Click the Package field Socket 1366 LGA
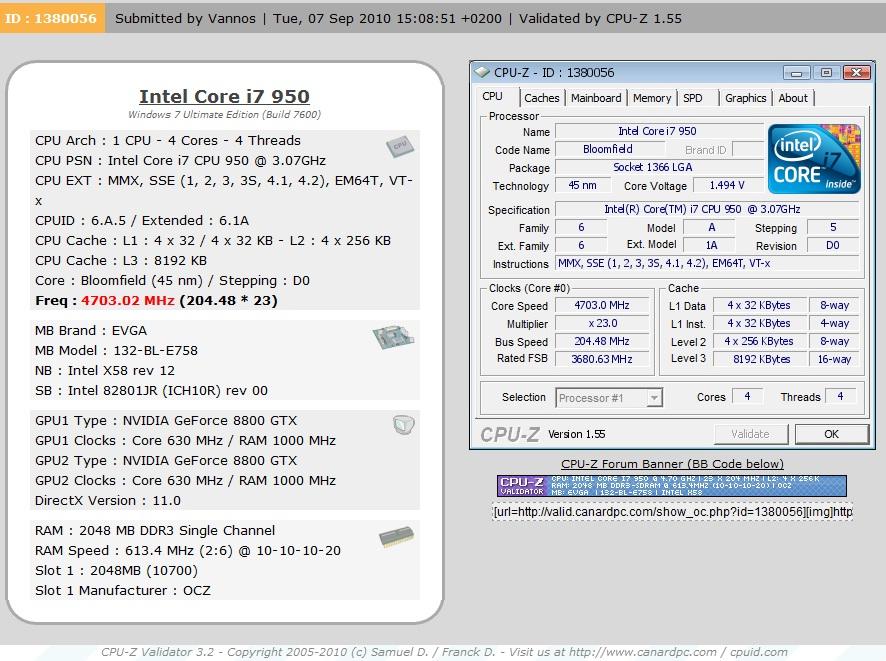This screenshot has height=661, width=886. [x=658, y=167]
